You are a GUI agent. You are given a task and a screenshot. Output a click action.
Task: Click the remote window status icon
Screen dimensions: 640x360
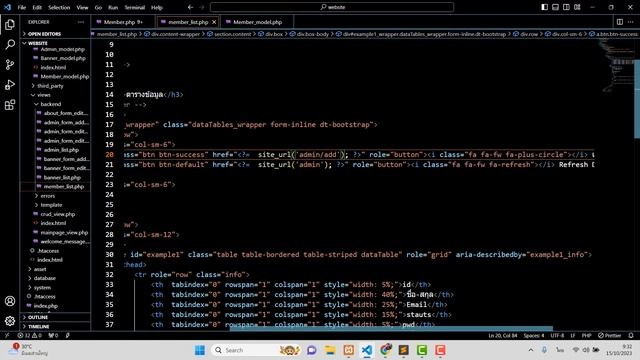coord(7,336)
